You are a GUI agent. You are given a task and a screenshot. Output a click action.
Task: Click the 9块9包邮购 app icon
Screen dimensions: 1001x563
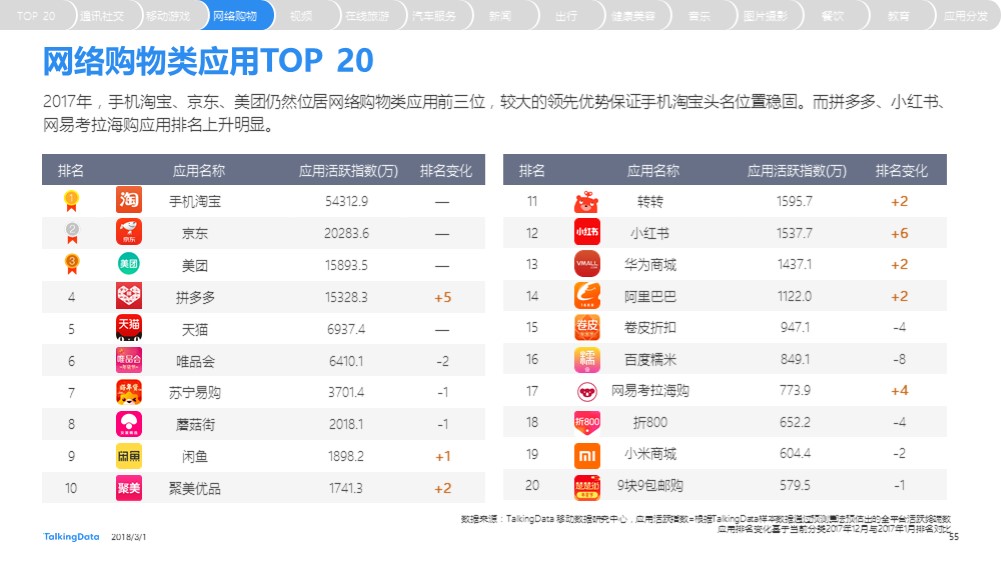587,488
